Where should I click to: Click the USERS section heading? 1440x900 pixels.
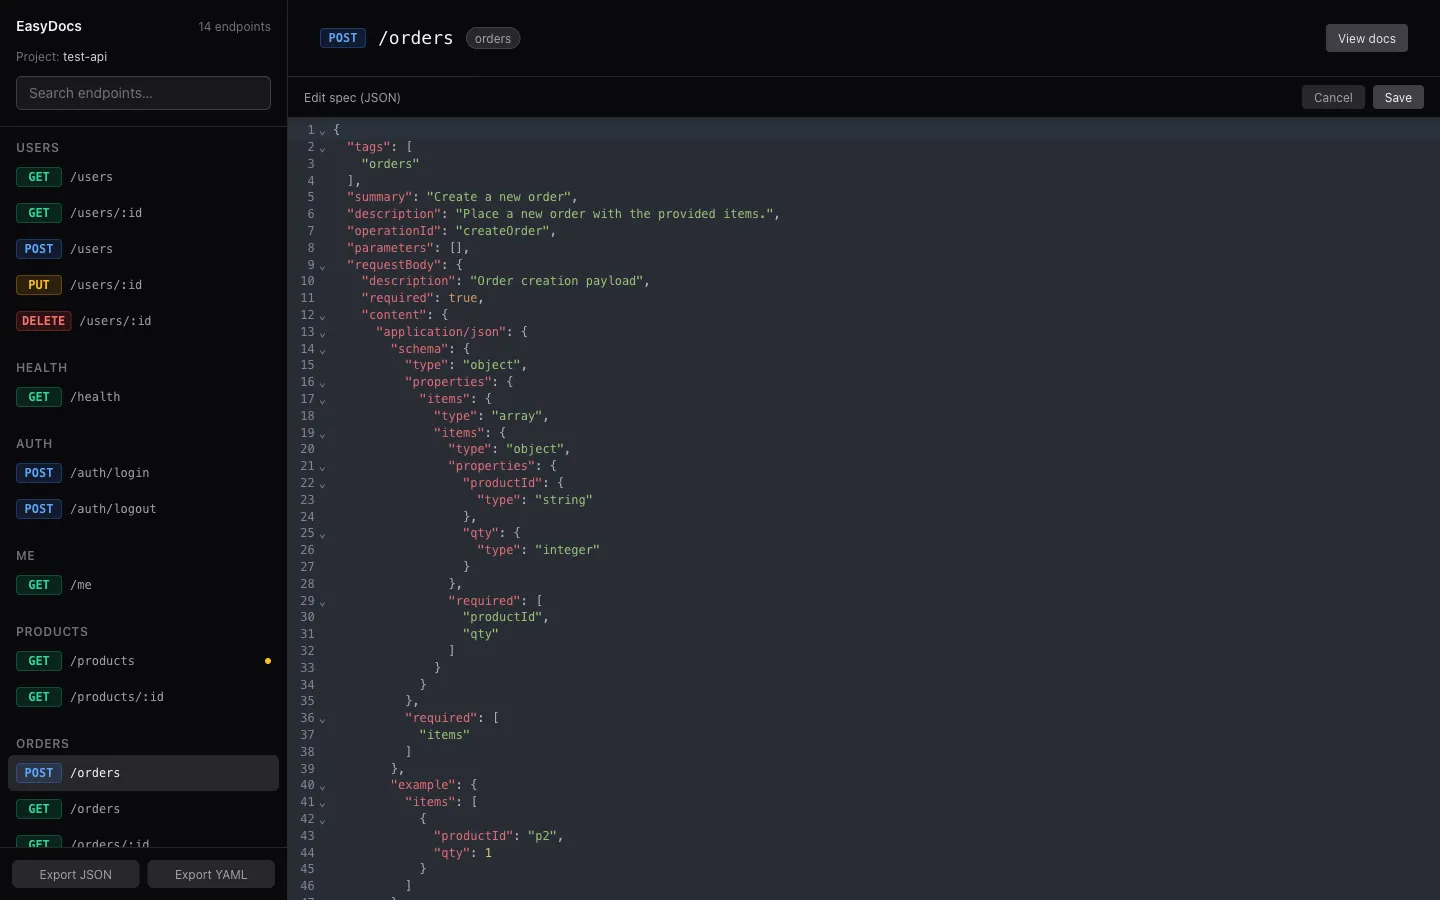pos(37,147)
